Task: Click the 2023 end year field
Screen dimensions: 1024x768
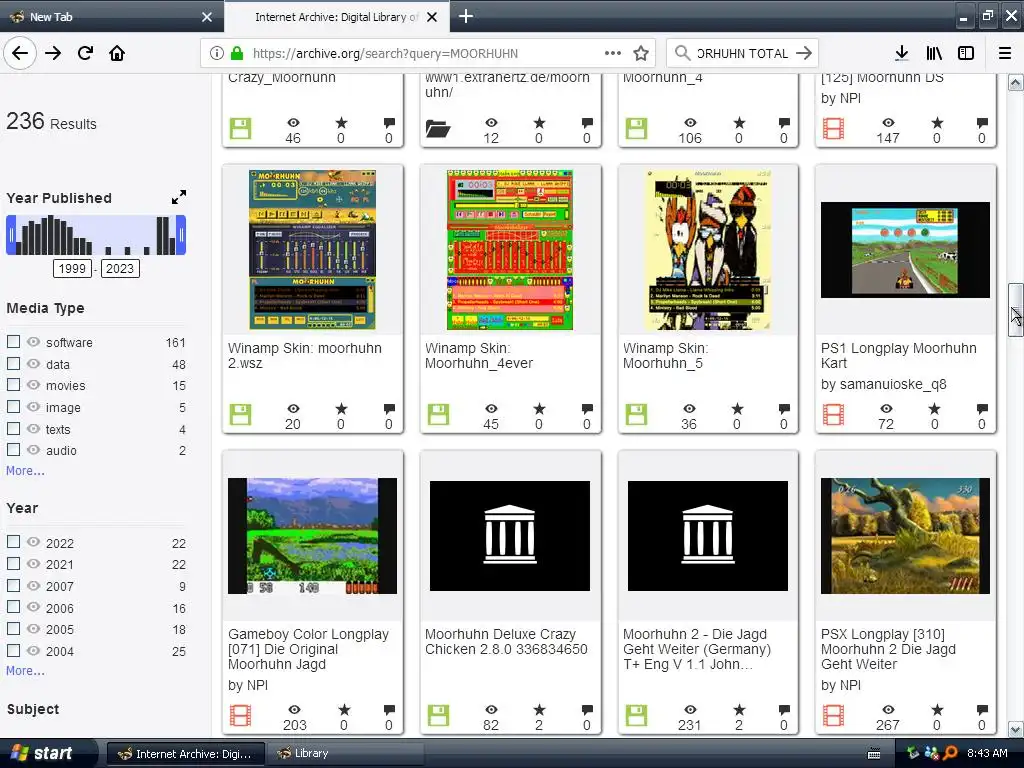Action: [x=120, y=268]
